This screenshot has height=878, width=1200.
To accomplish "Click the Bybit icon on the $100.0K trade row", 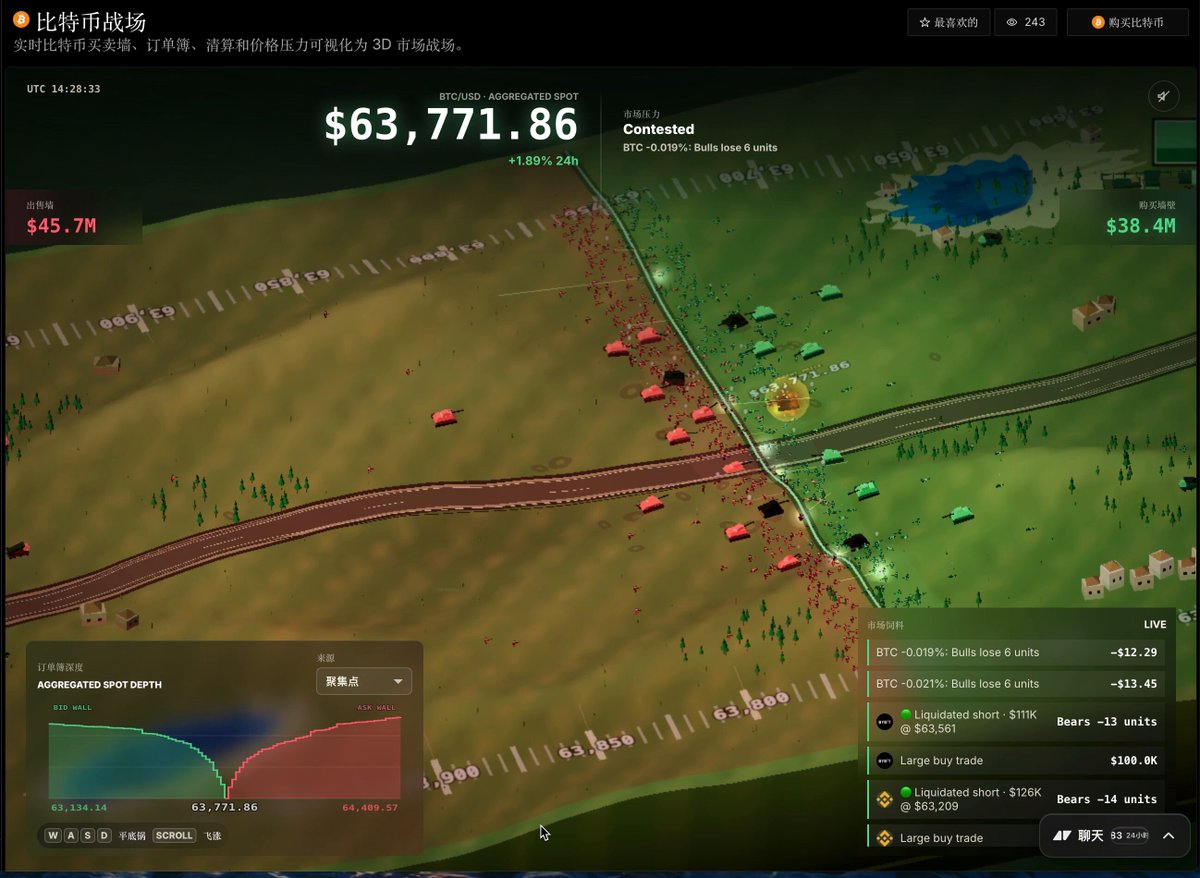I will tap(884, 761).
